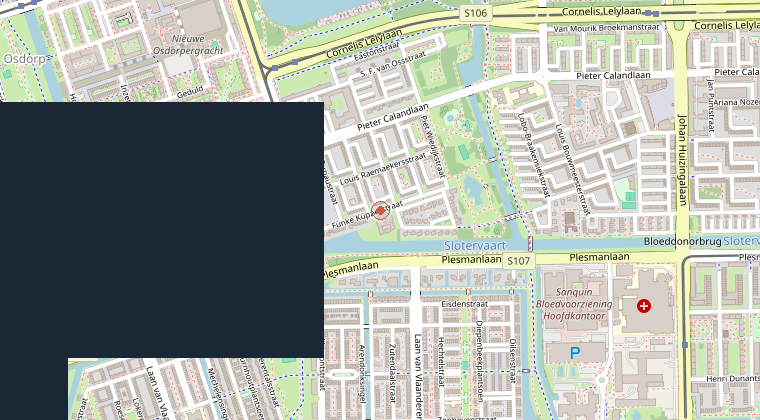Click the S106 road shield
This screenshot has height=420, width=760.
475,13
